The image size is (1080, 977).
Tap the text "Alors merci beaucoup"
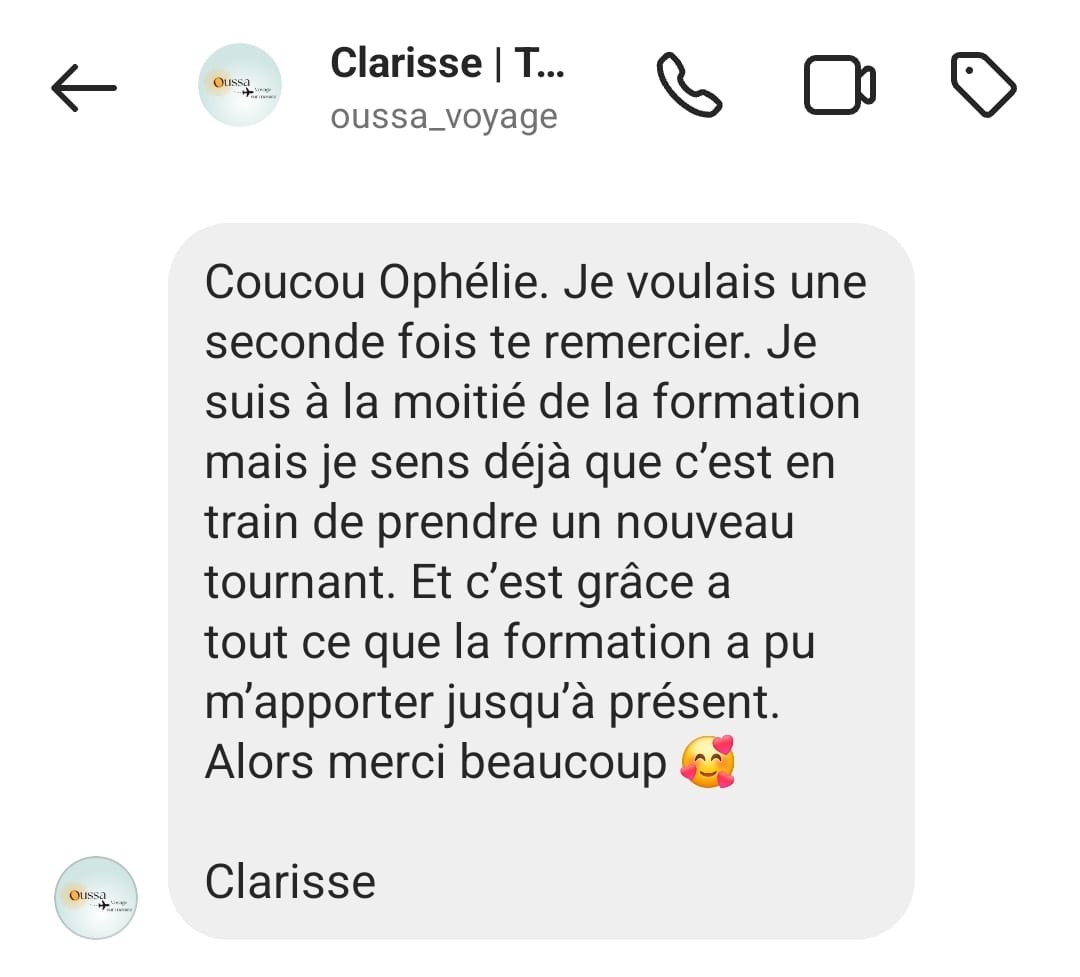pos(435,762)
